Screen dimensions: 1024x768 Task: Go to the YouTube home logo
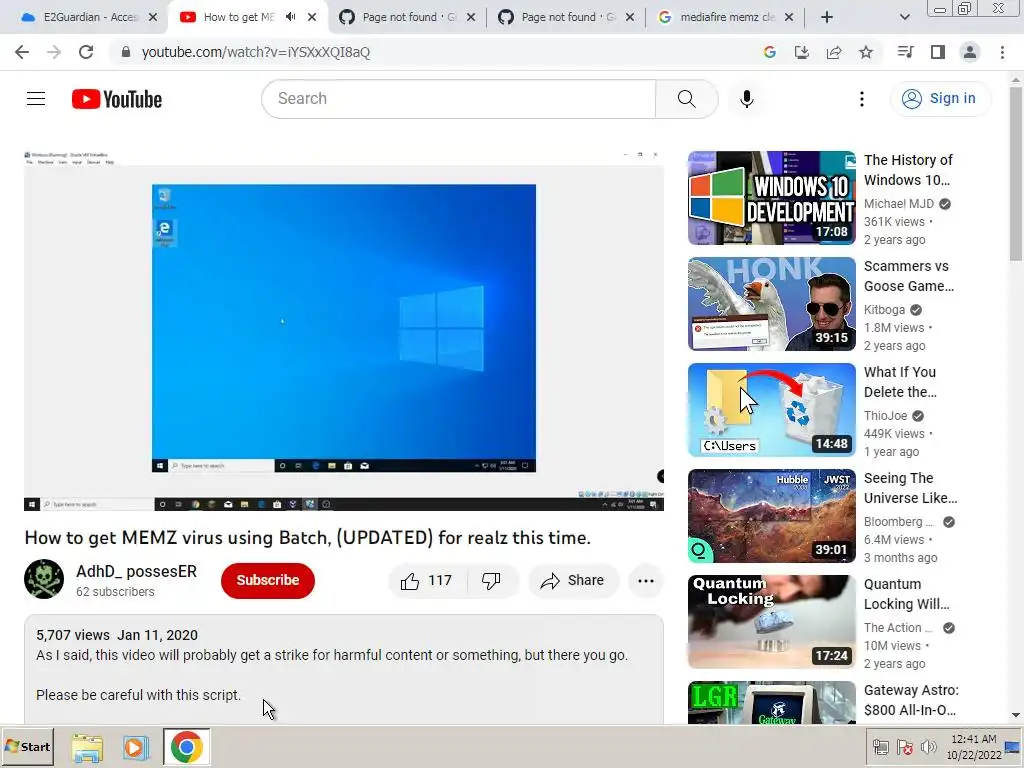pyautogui.click(x=116, y=99)
